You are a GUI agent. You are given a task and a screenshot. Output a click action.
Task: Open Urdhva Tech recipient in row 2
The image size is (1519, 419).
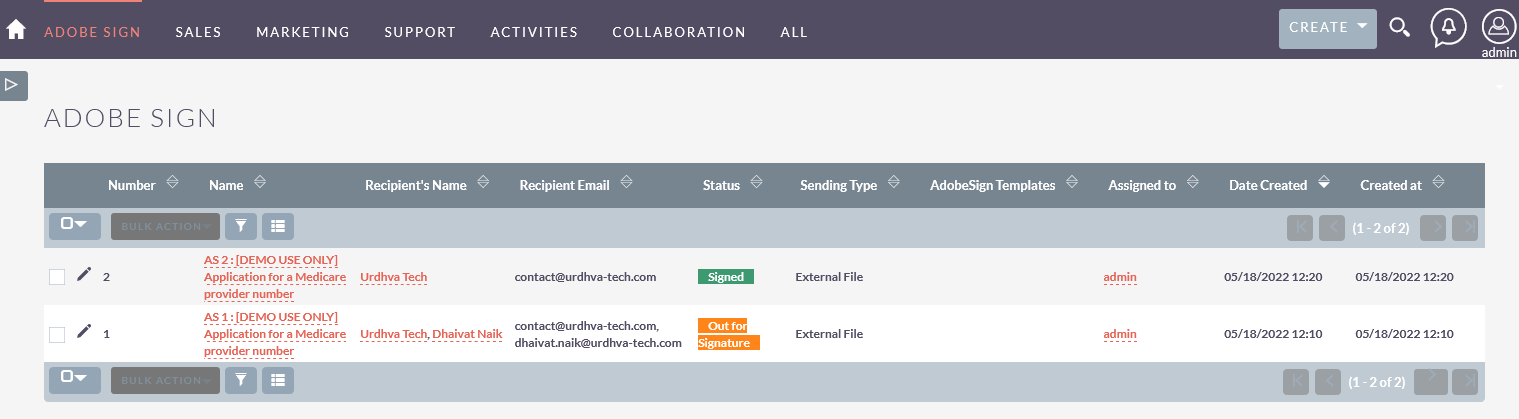(394, 277)
